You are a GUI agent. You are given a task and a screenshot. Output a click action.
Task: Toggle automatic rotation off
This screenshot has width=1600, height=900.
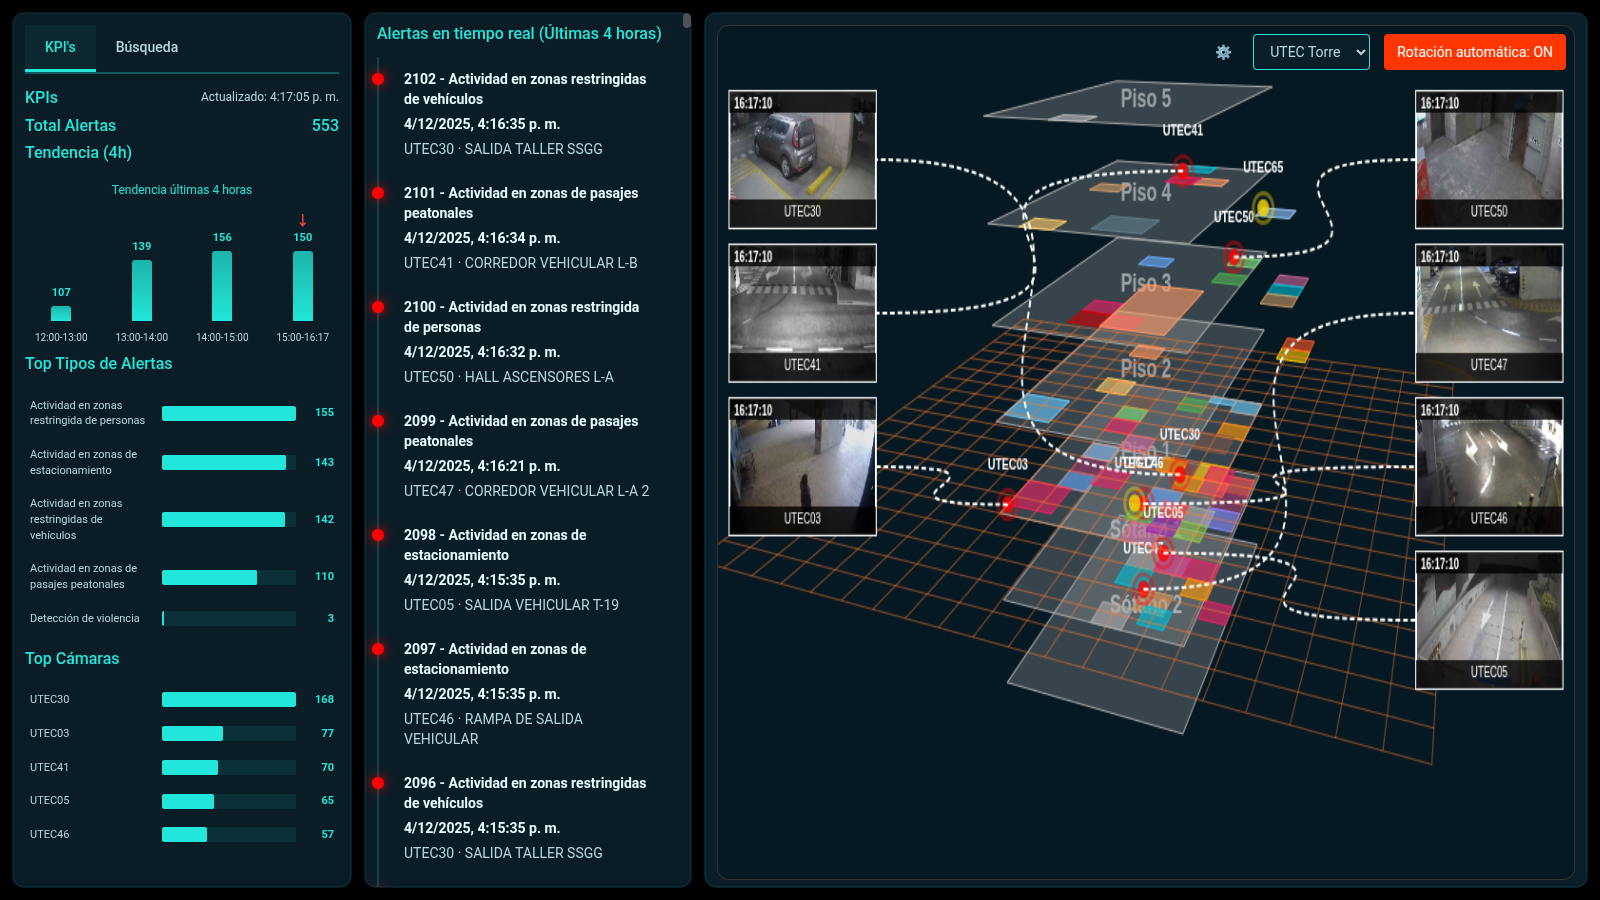coord(1474,52)
